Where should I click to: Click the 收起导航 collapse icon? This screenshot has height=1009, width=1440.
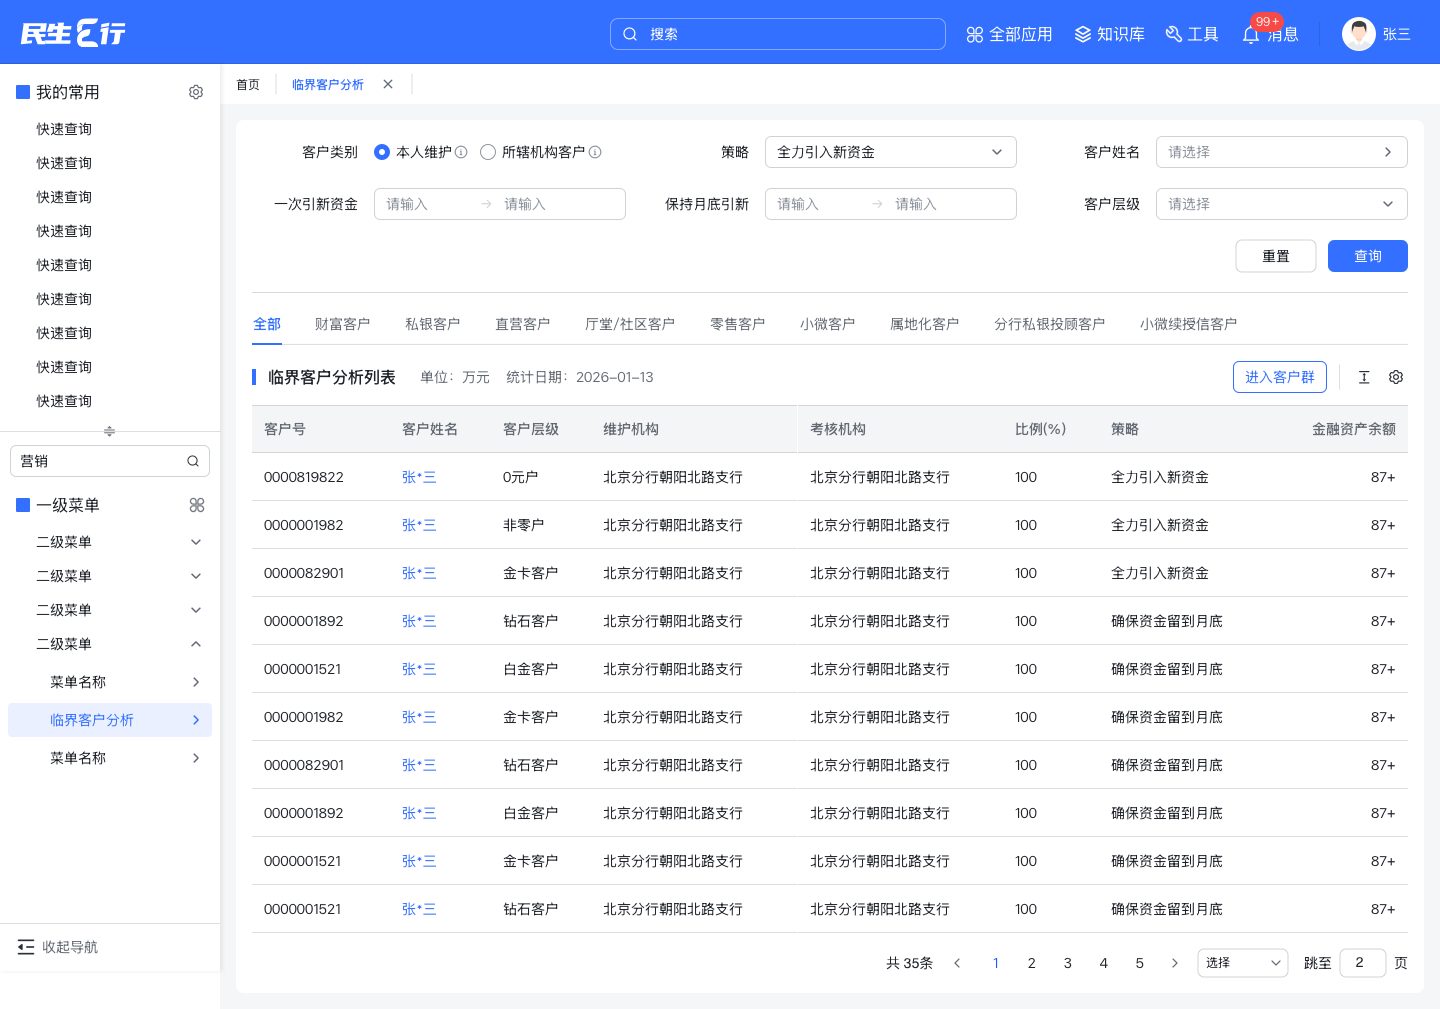(26, 947)
